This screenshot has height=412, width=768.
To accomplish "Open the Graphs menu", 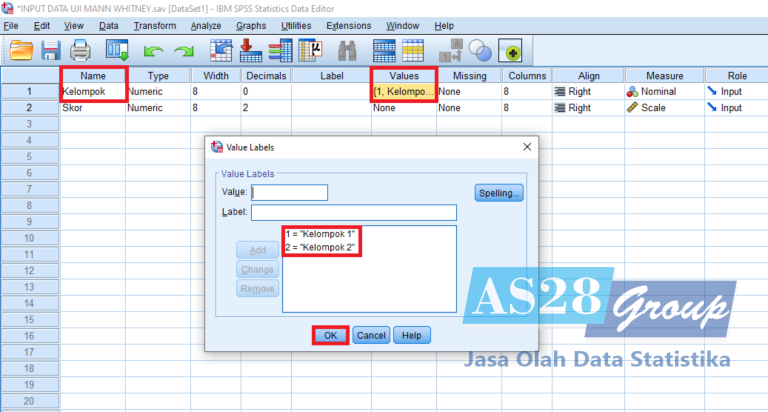I will (251, 25).
